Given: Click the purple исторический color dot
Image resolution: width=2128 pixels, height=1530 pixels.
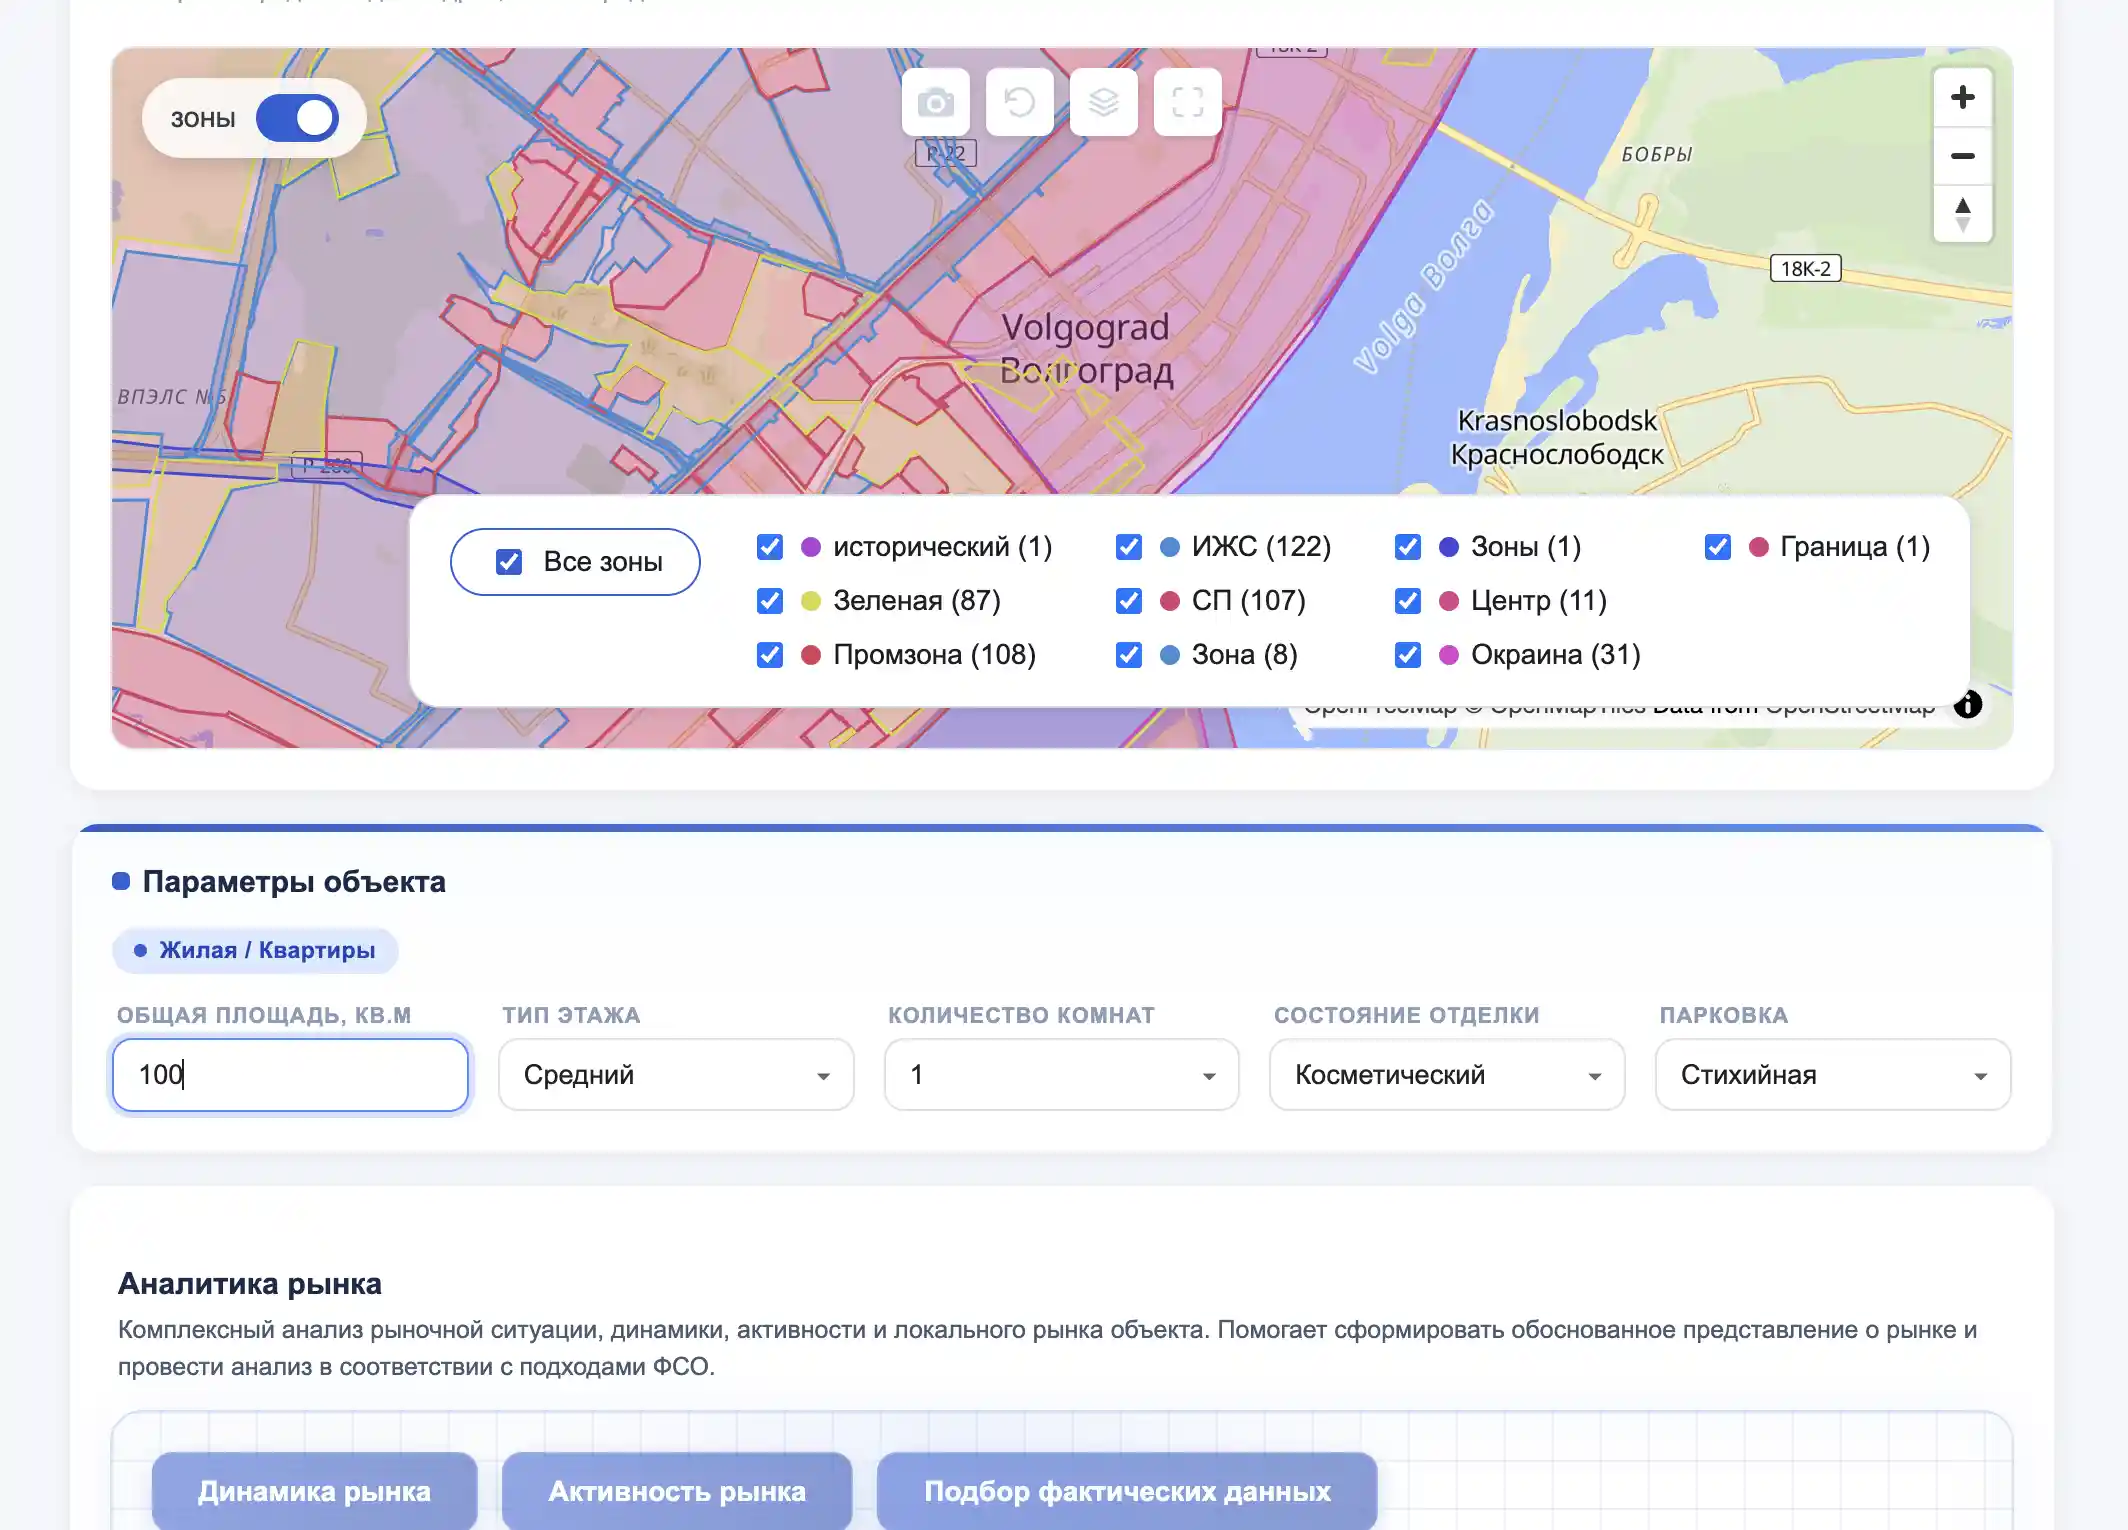Looking at the screenshot, I should coord(811,547).
